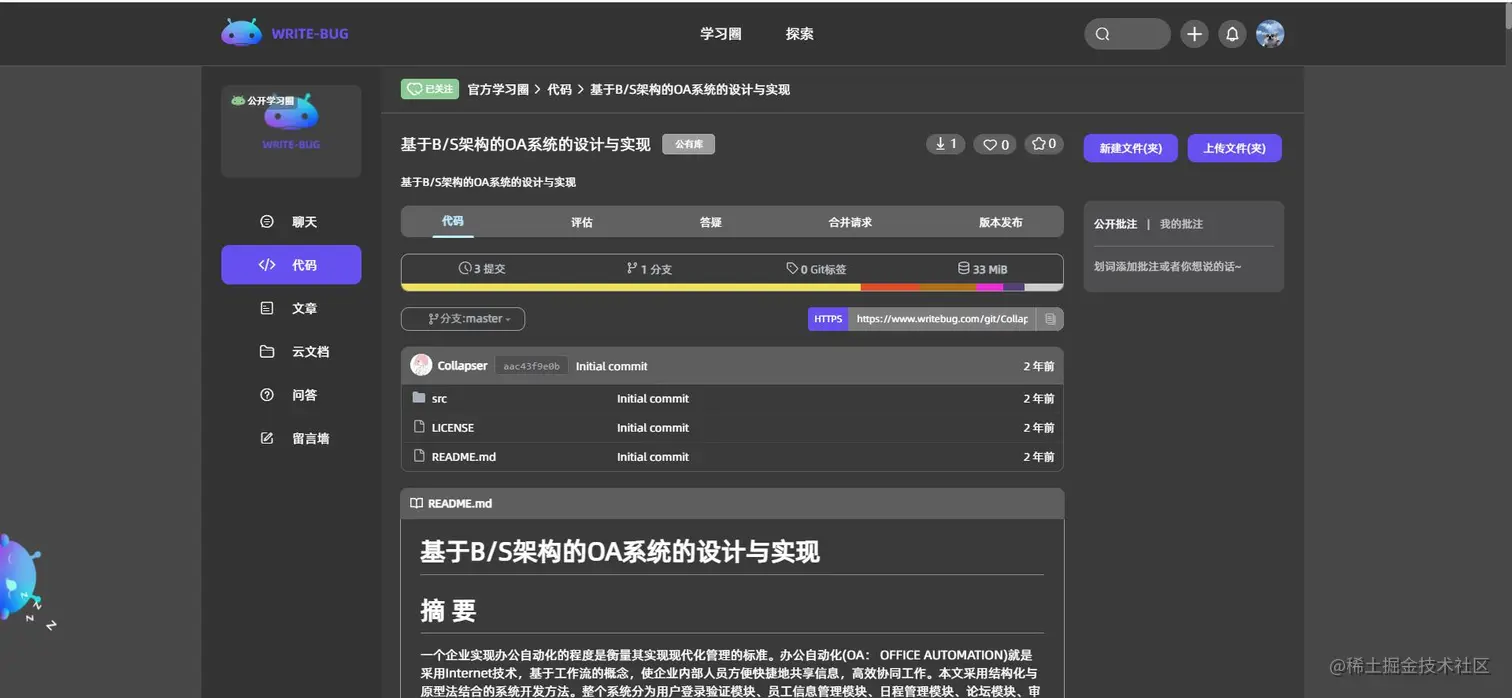
Task: Select the 我的批注 annotations tab
Action: tap(1181, 224)
